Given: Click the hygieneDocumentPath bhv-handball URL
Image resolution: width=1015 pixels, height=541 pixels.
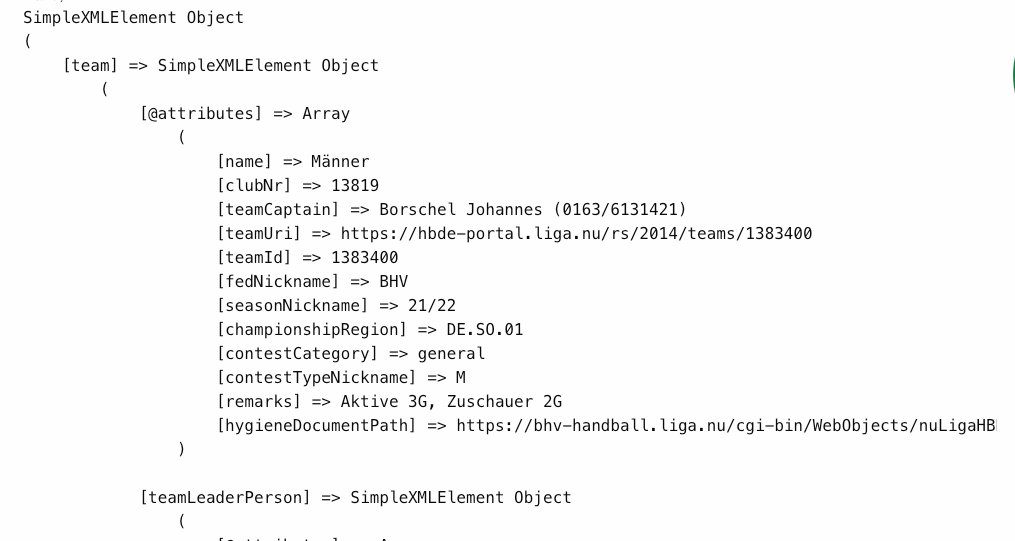Looking at the screenshot, I should [725, 426].
